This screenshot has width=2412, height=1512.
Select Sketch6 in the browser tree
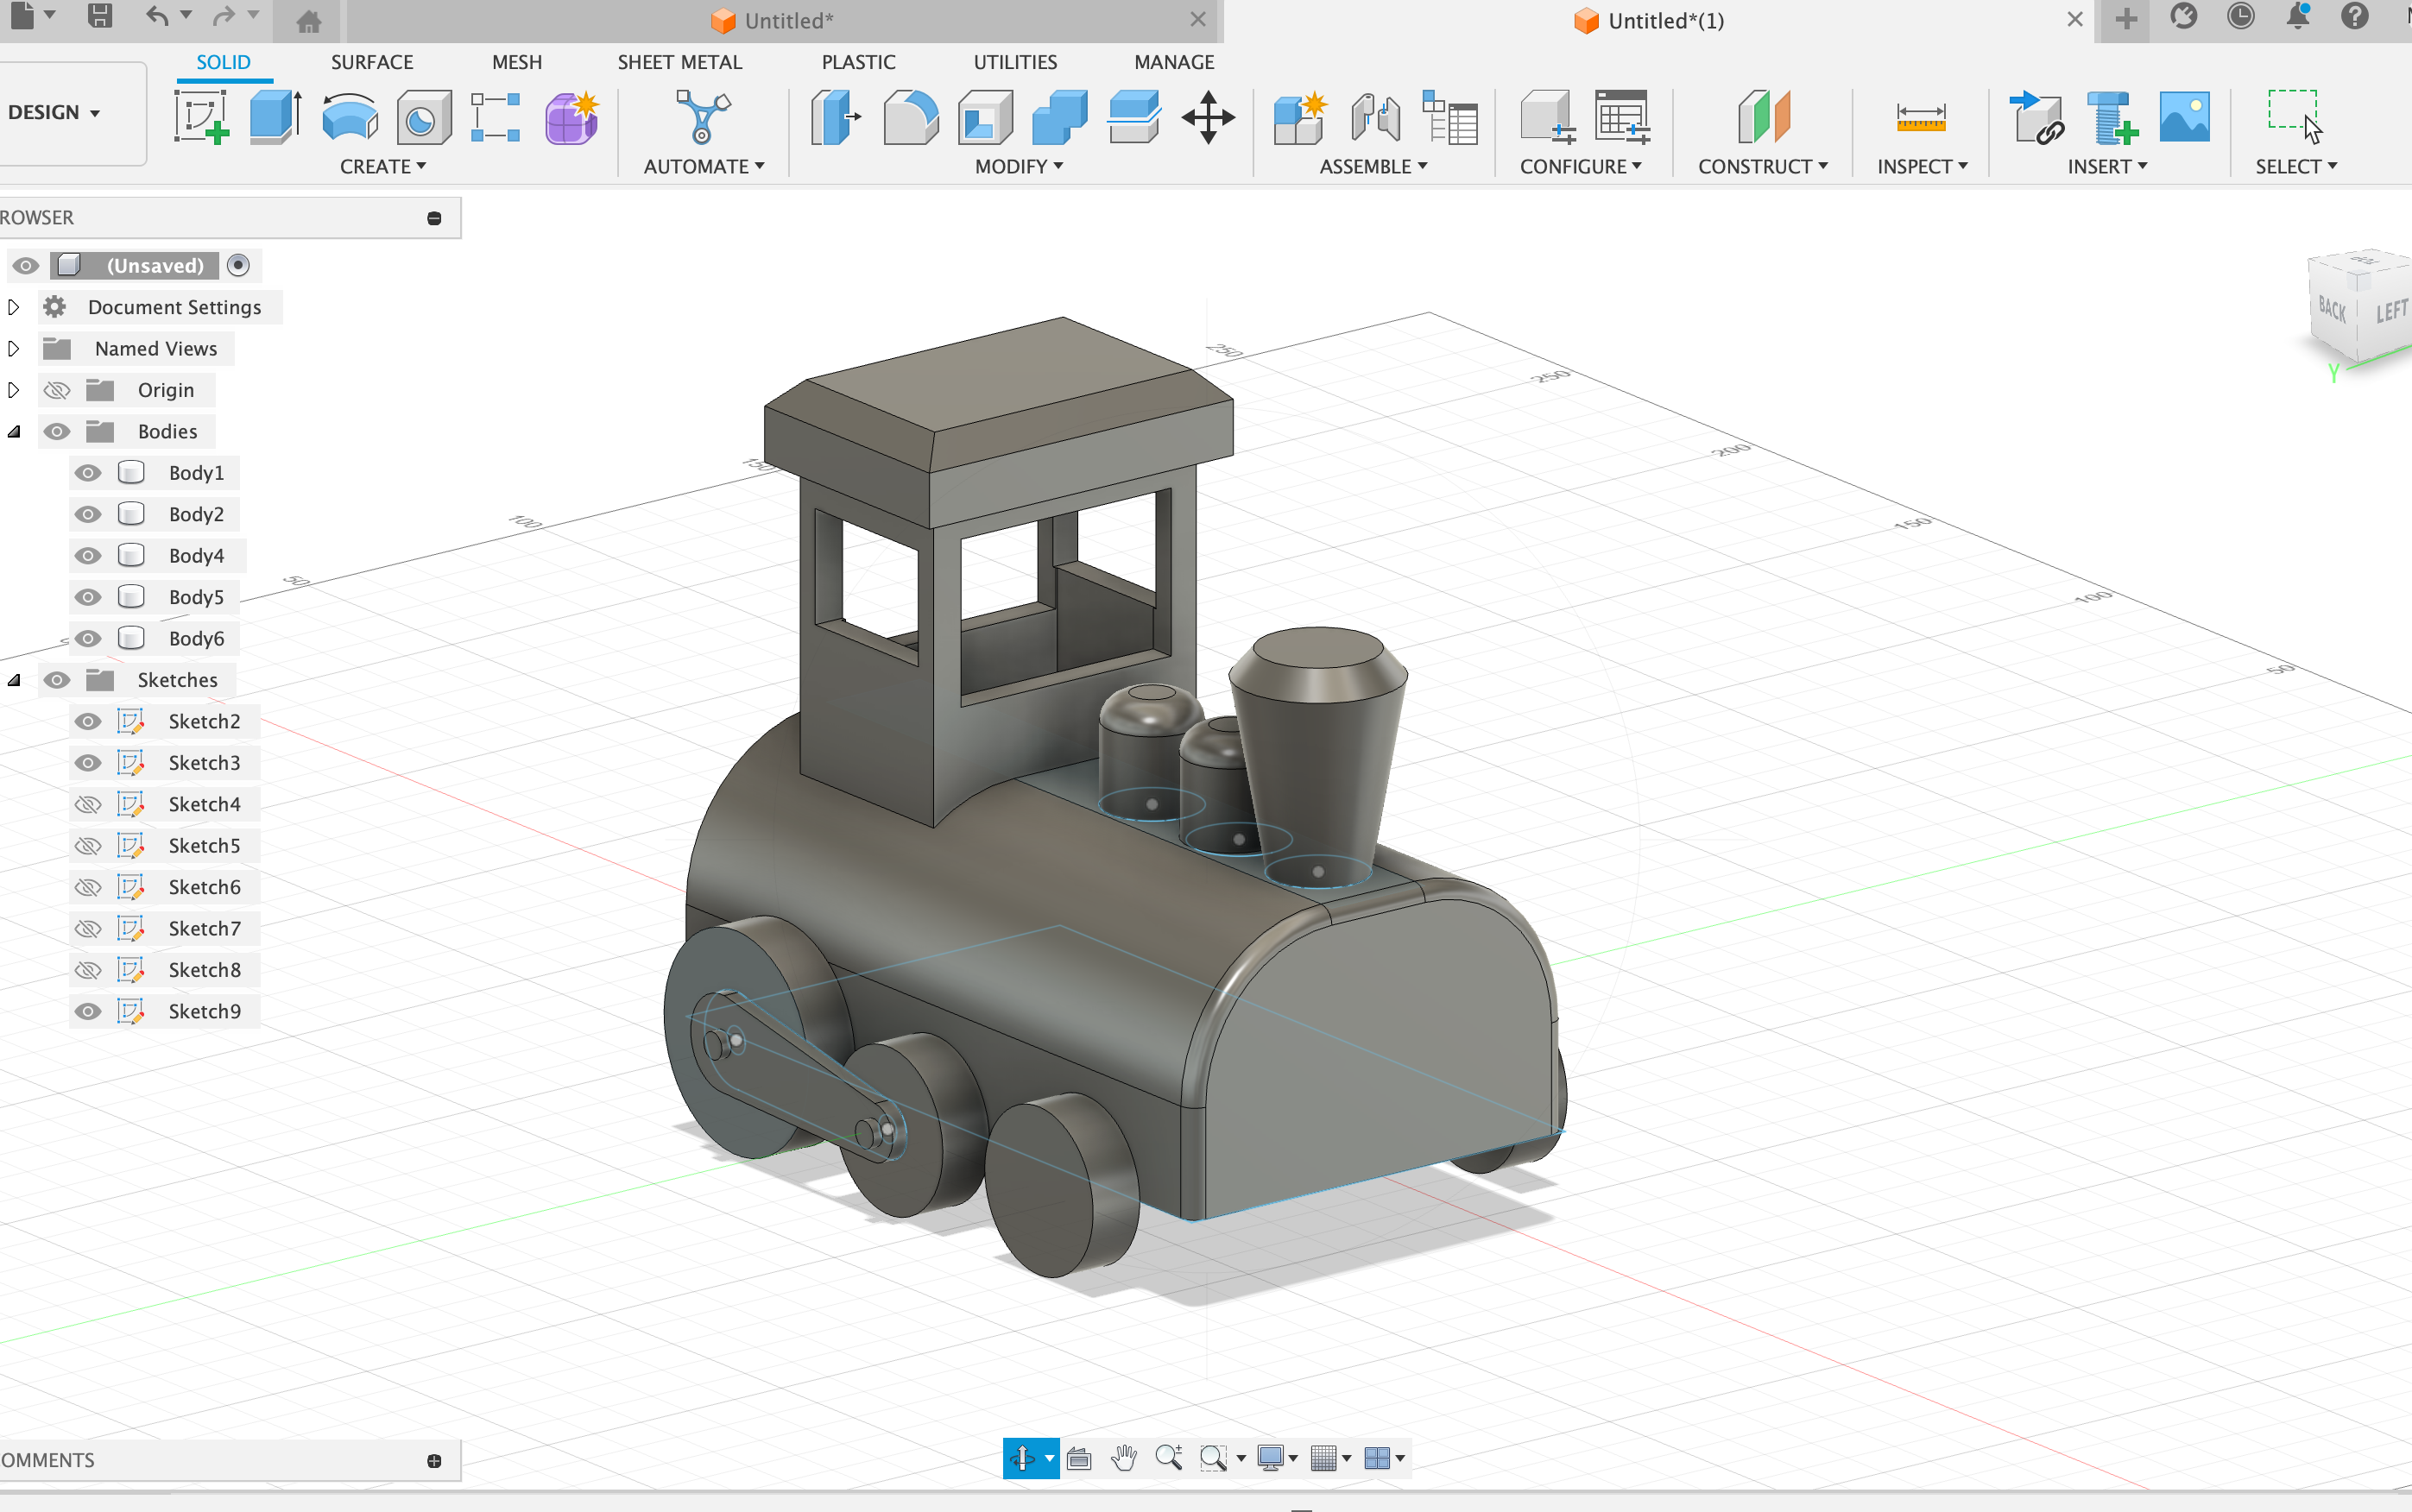204,887
